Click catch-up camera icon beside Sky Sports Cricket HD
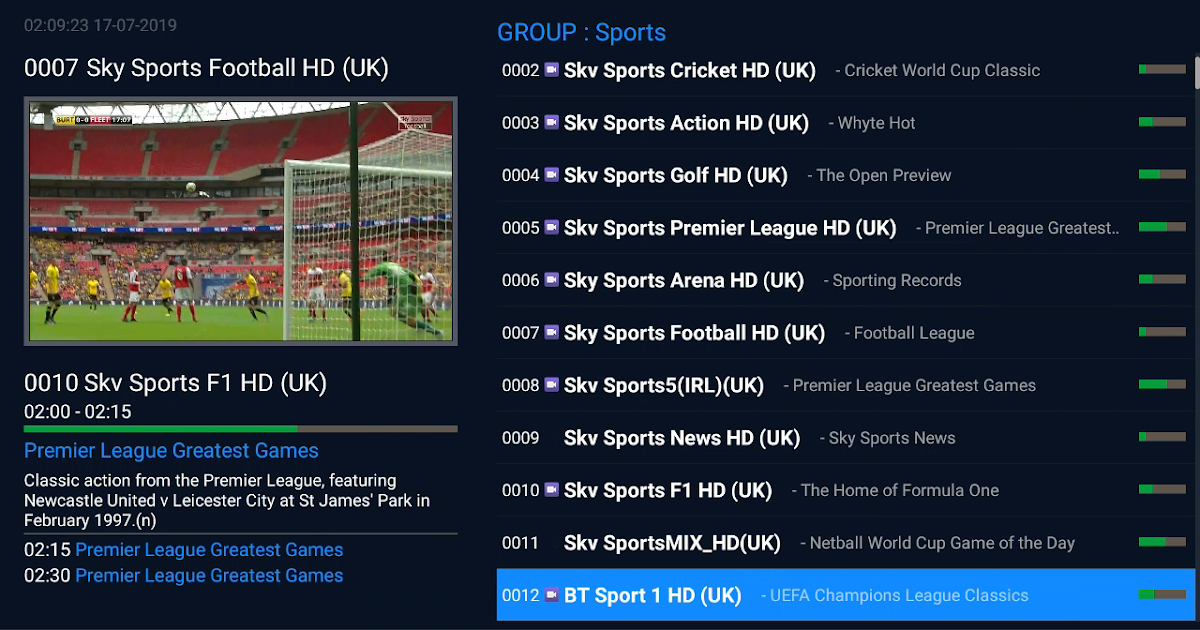Viewport: 1200px width, 630px height. pos(551,70)
